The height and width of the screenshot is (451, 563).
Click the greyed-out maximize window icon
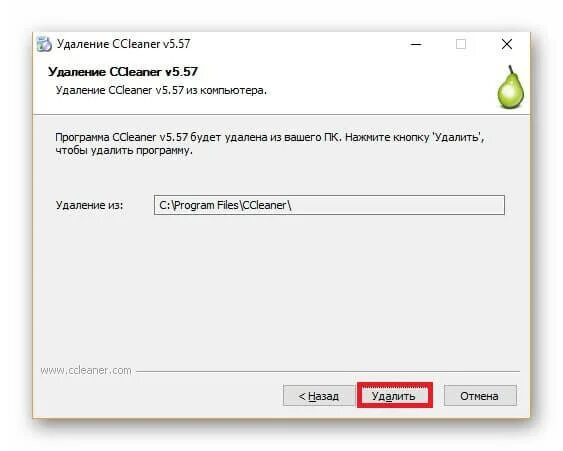point(461,44)
